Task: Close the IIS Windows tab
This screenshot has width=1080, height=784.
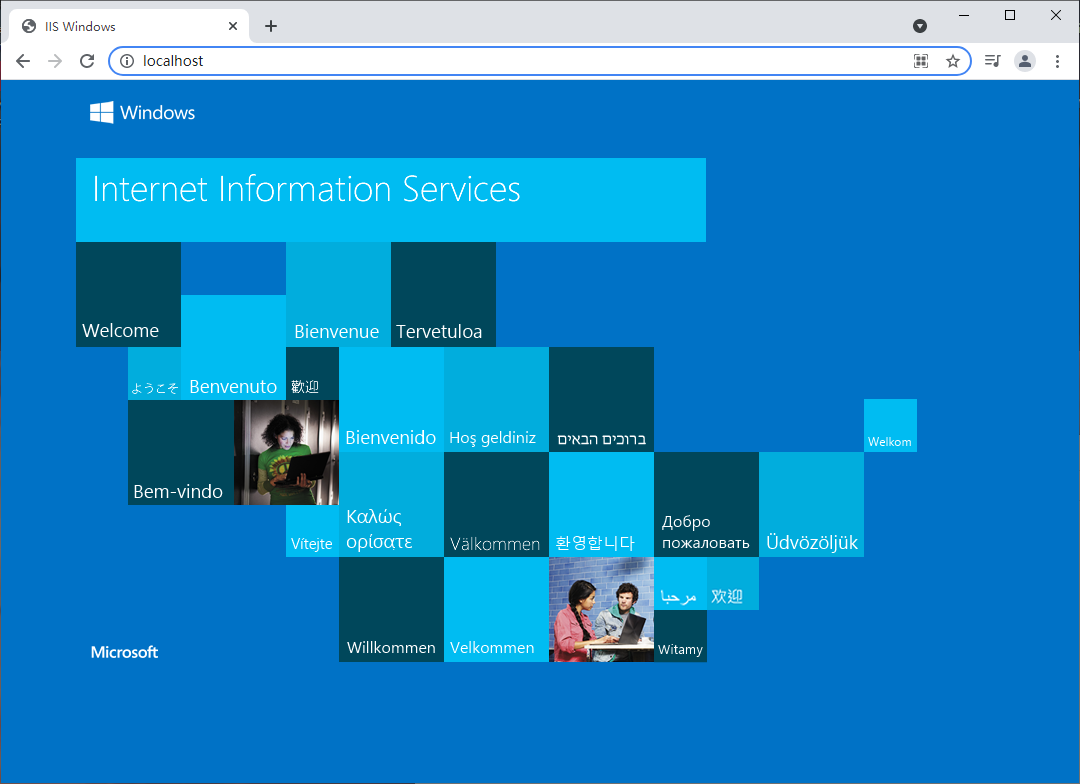Action: 233,26
